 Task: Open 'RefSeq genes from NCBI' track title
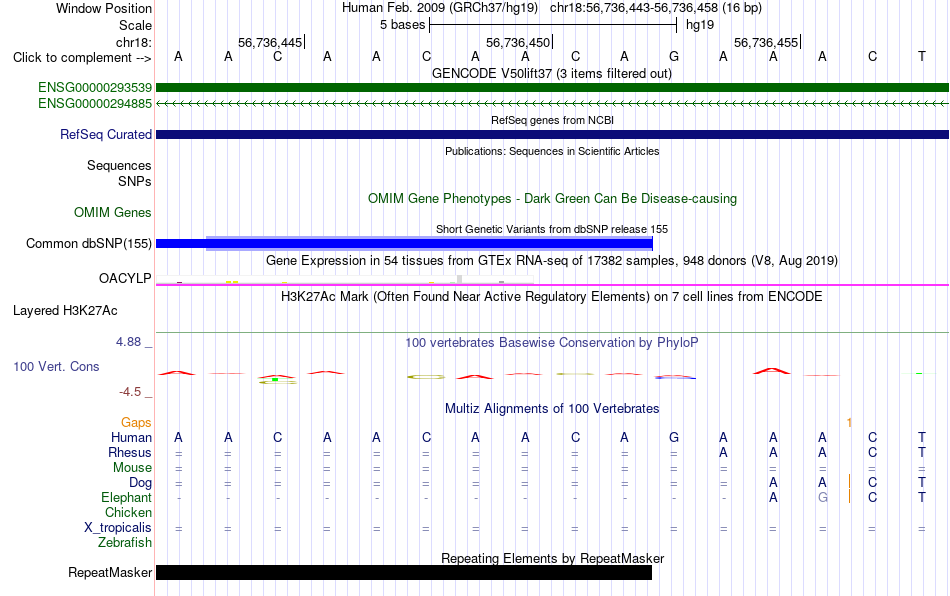pyautogui.click(x=553, y=121)
